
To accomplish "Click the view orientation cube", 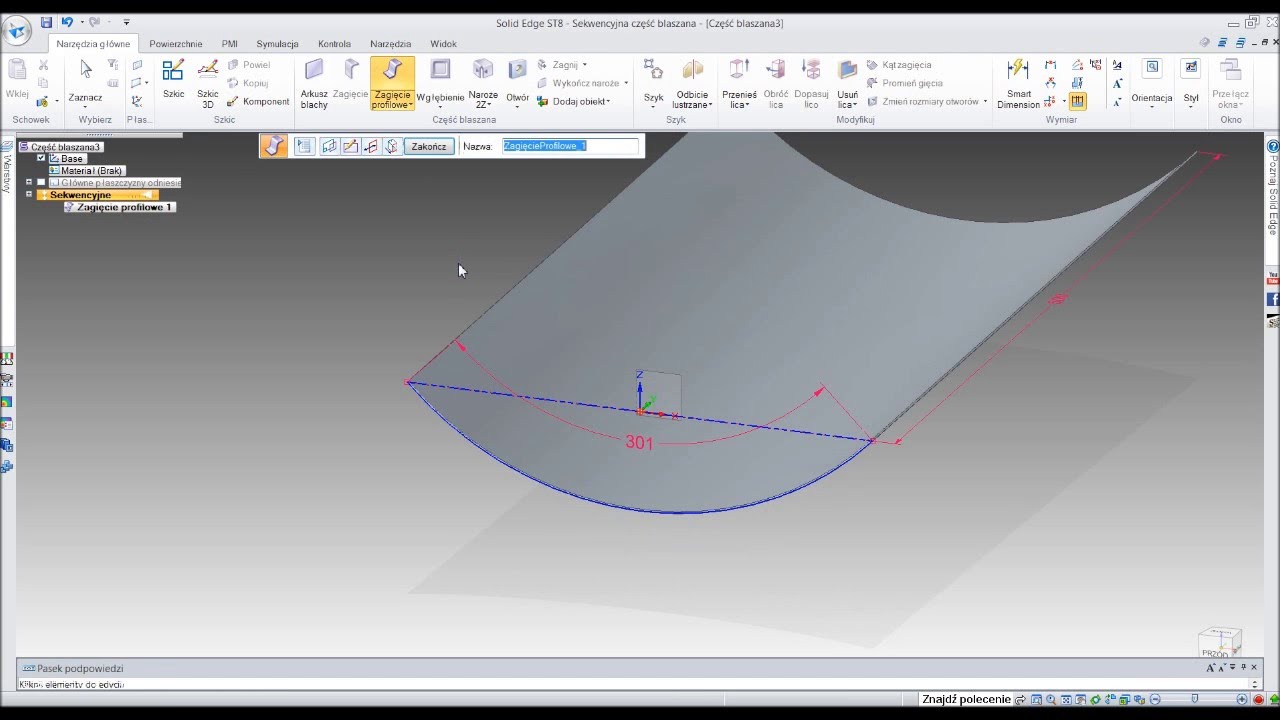I will (1220, 643).
